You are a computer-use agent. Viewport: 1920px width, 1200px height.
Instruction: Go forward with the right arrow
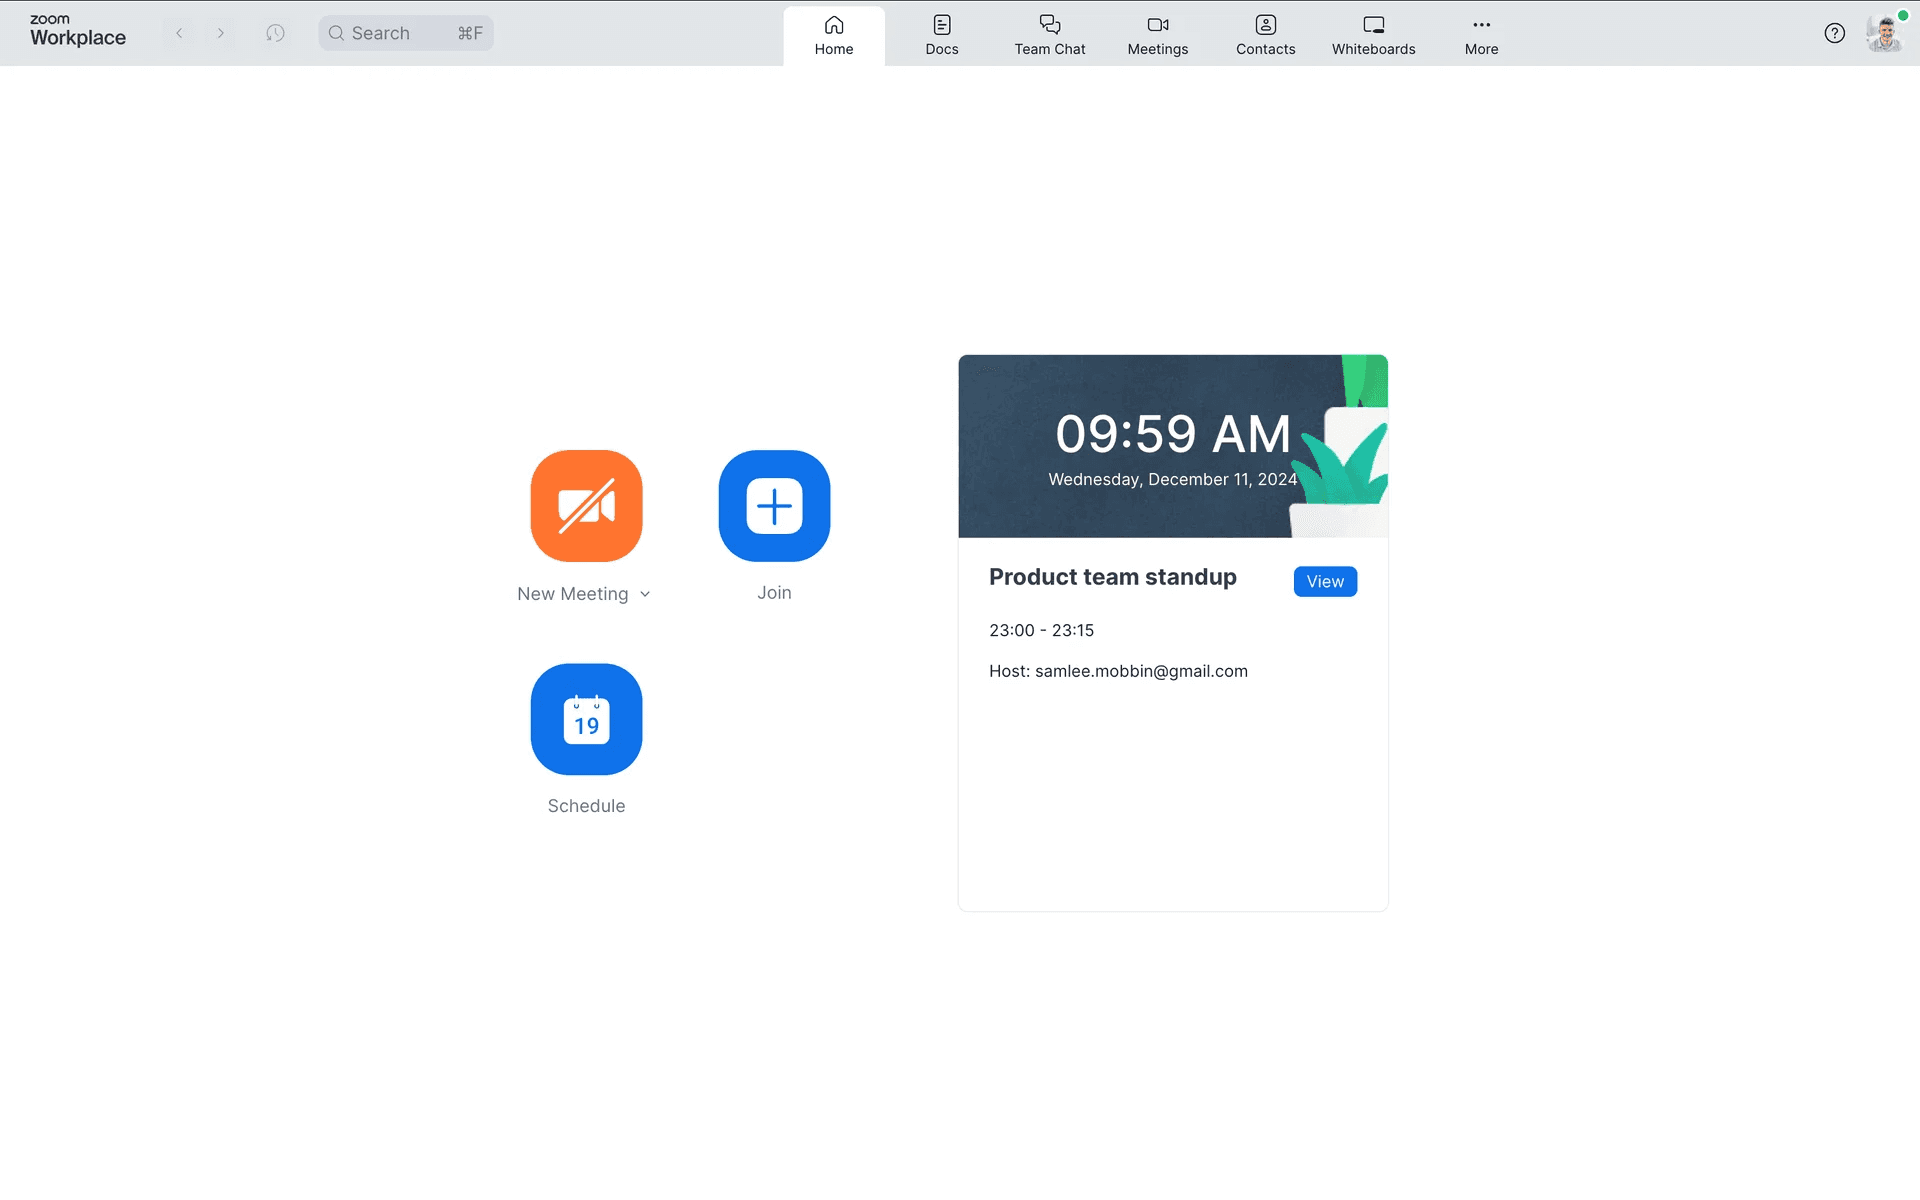(221, 33)
